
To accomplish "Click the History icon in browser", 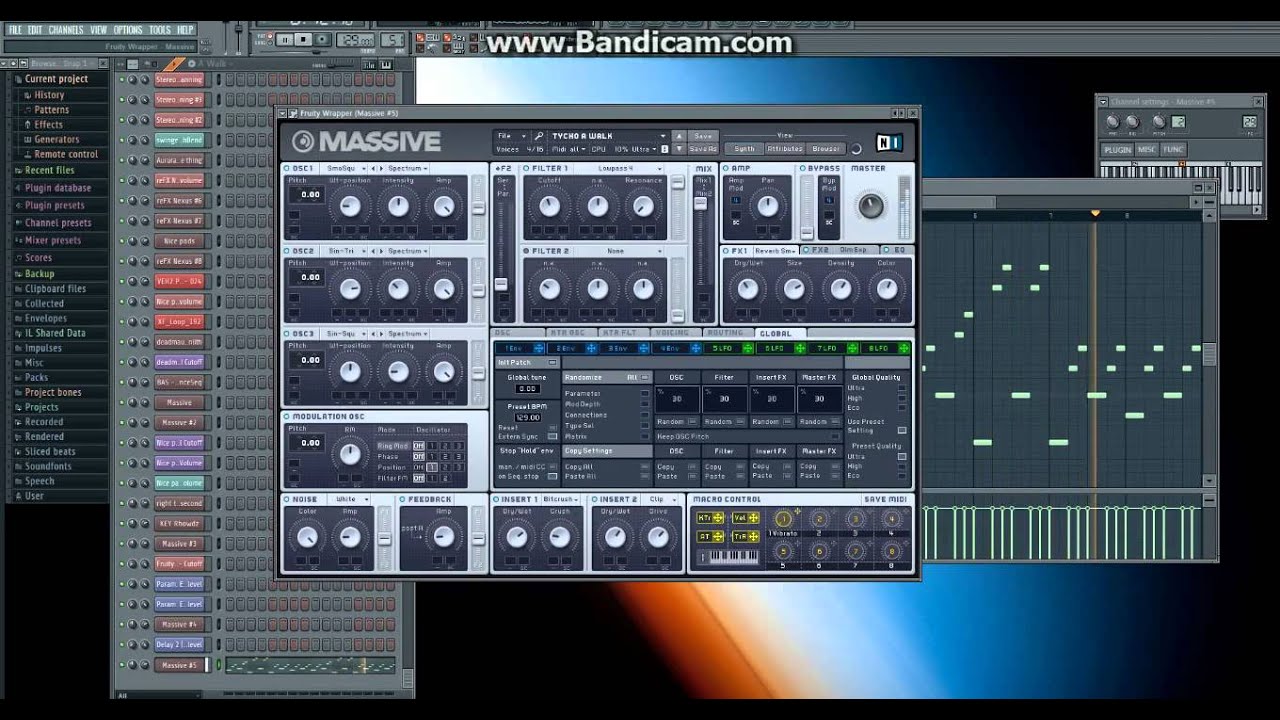I will click(x=27, y=95).
